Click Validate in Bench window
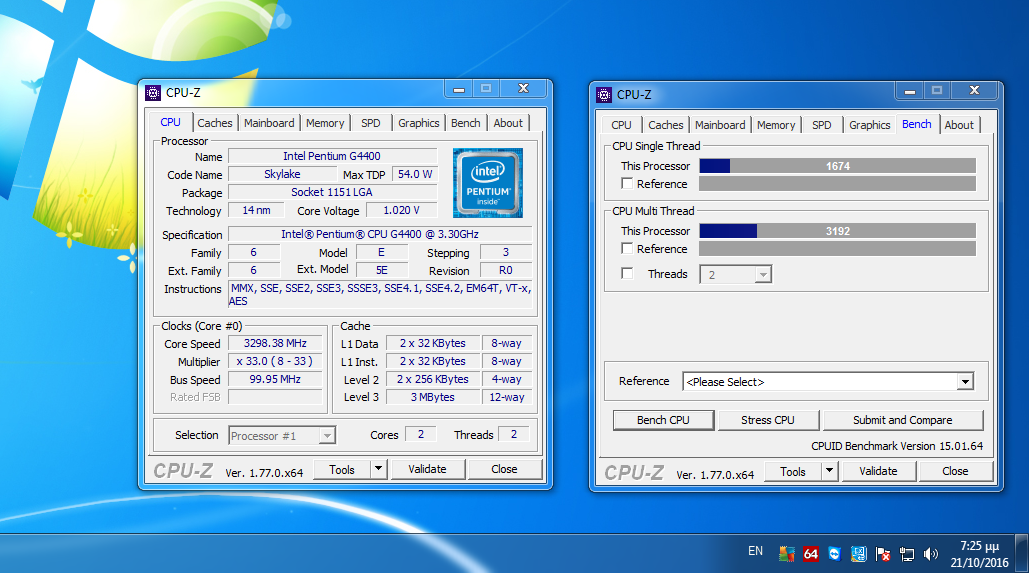Image resolution: width=1029 pixels, height=573 pixels. [878, 471]
